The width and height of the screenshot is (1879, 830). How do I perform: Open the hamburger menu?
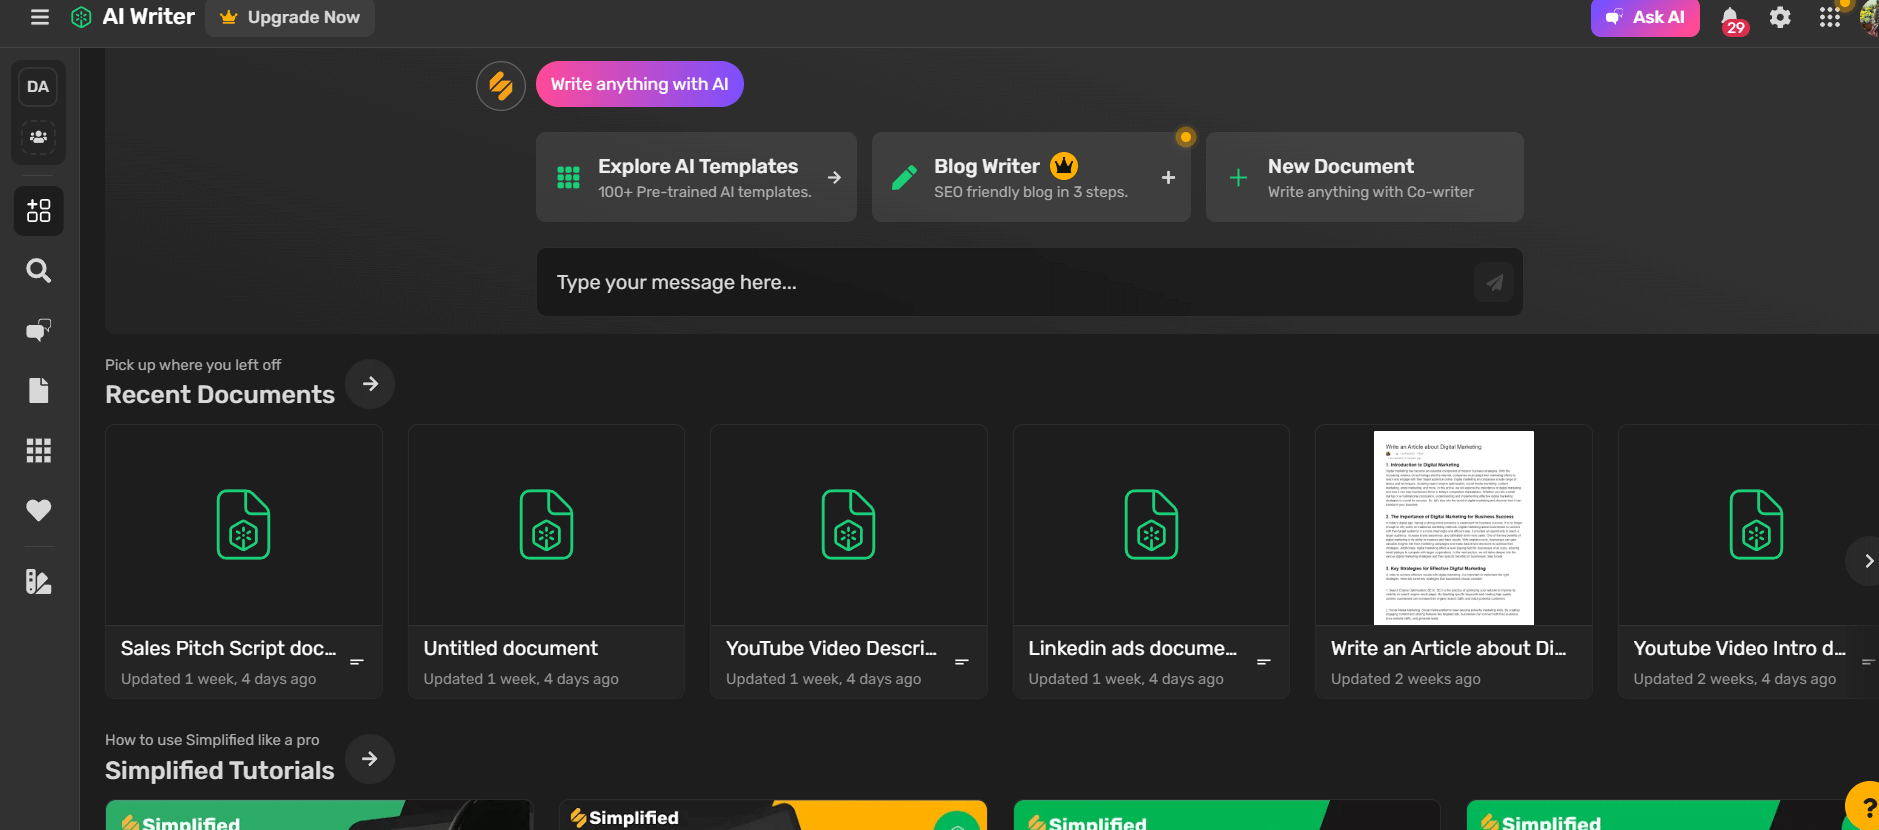tap(40, 17)
